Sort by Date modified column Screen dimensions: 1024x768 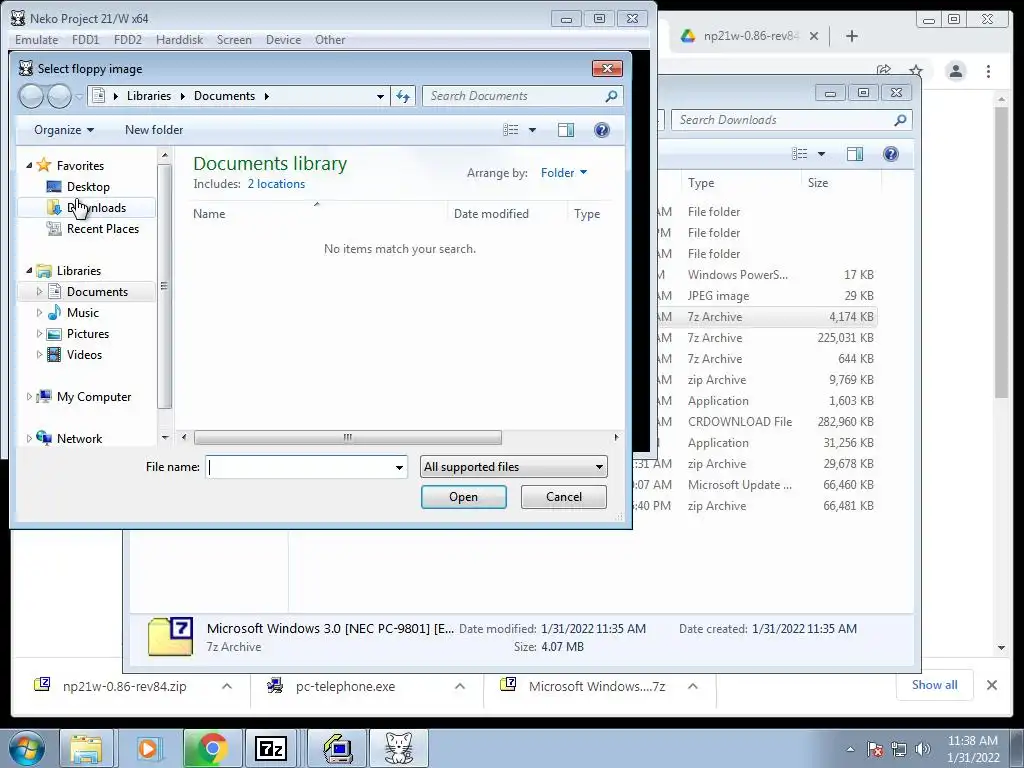[x=491, y=214]
